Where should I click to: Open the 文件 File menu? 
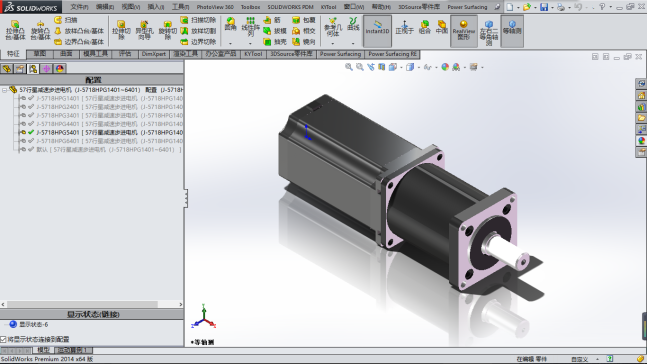click(79, 7)
